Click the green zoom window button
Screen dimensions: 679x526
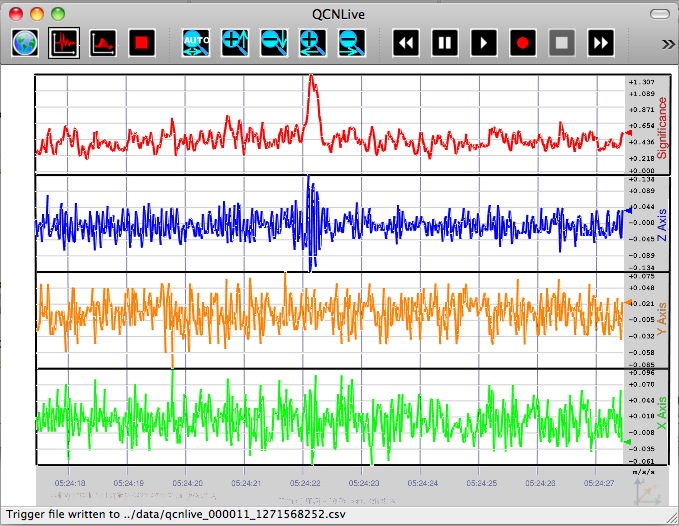click(58, 14)
